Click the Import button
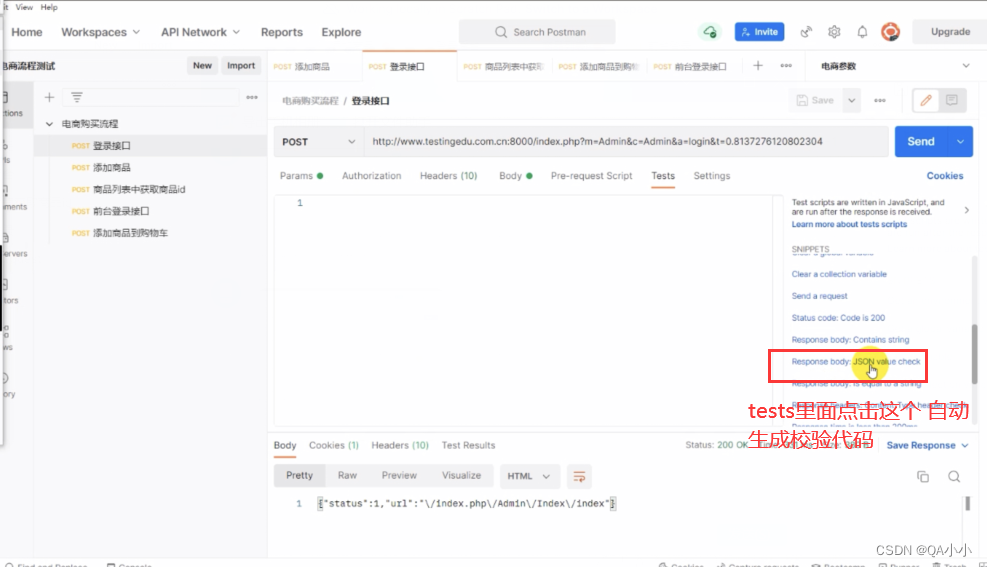The width and height of the screenshot is (987, 567). [x=241, y=65]
